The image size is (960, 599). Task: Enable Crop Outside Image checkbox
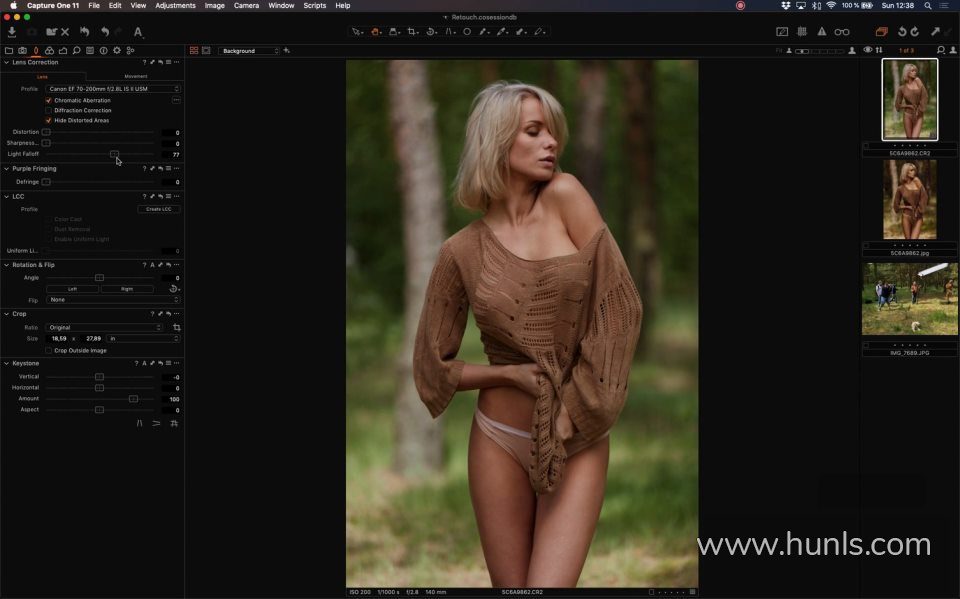click(48, 350)
